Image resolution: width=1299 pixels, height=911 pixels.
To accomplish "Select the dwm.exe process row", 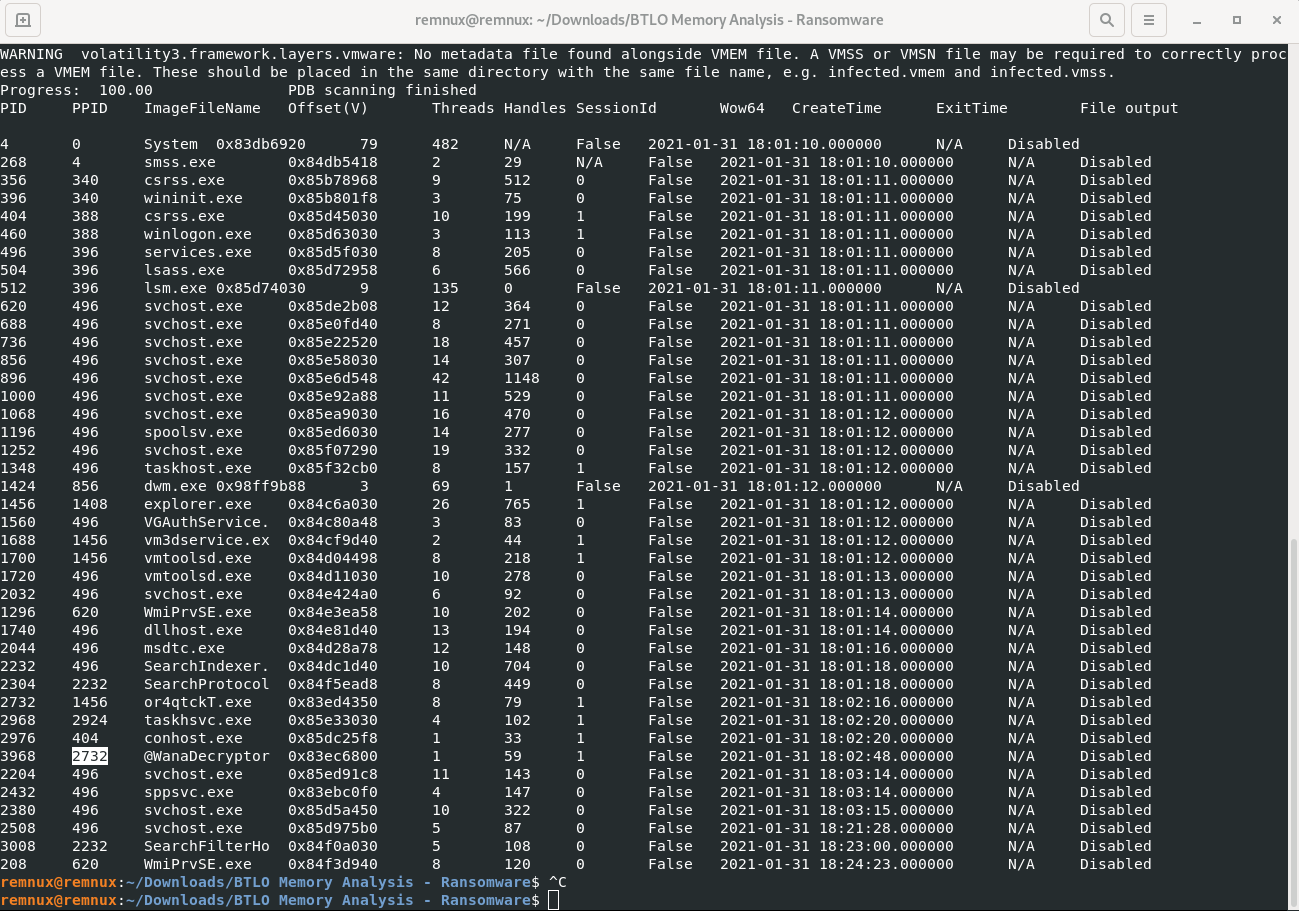I will [x=540, y=486].
